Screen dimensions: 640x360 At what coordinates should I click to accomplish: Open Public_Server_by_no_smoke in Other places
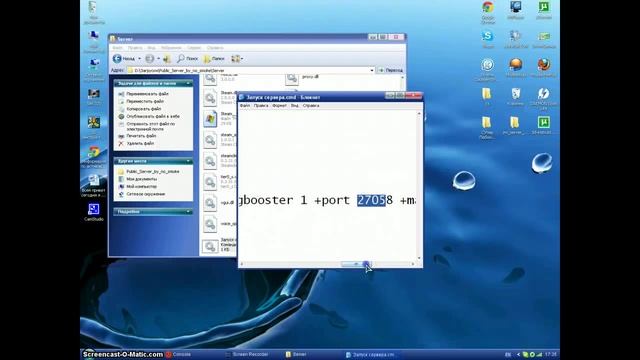pyautogui.click(x=153, y=171)
